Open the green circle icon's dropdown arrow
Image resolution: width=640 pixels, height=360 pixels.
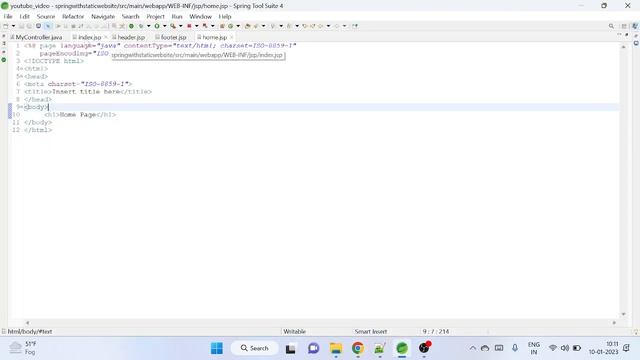(x=164, y=26)
